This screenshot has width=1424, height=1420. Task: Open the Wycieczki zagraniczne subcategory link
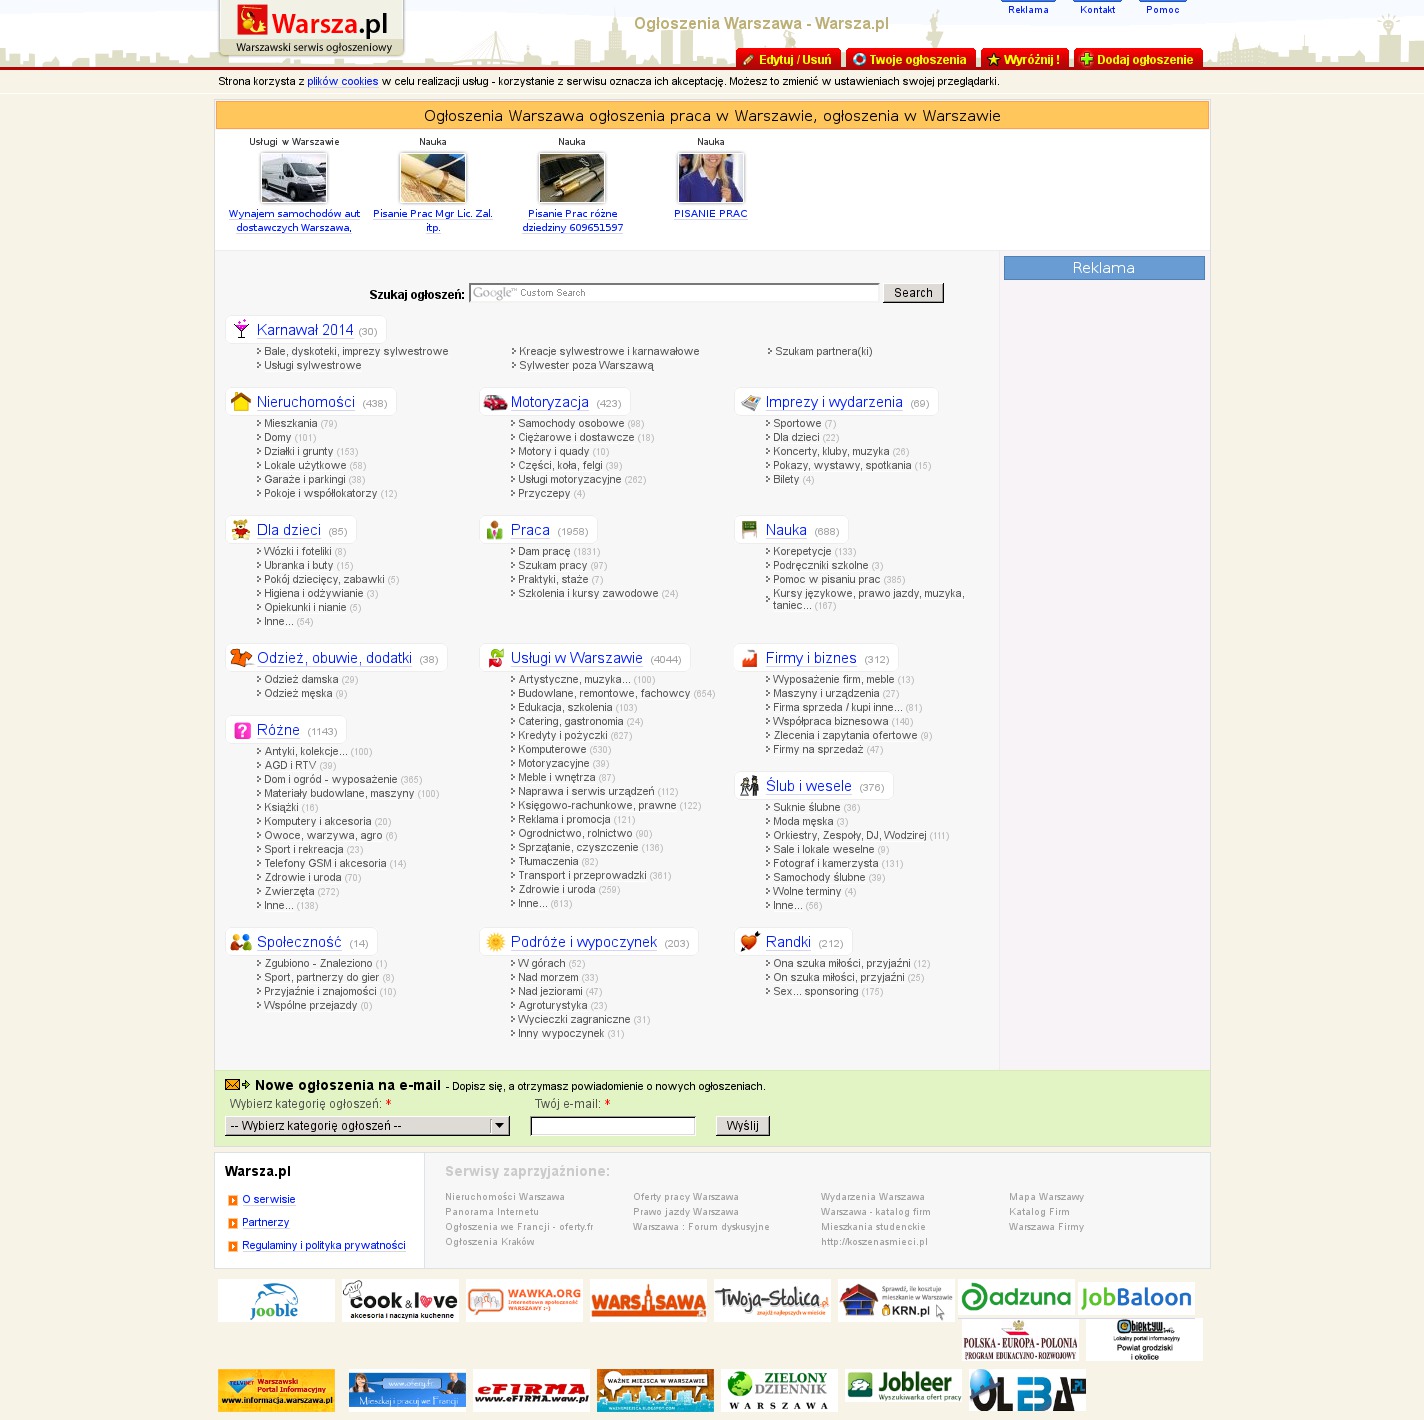click(x=574, y=1020)
